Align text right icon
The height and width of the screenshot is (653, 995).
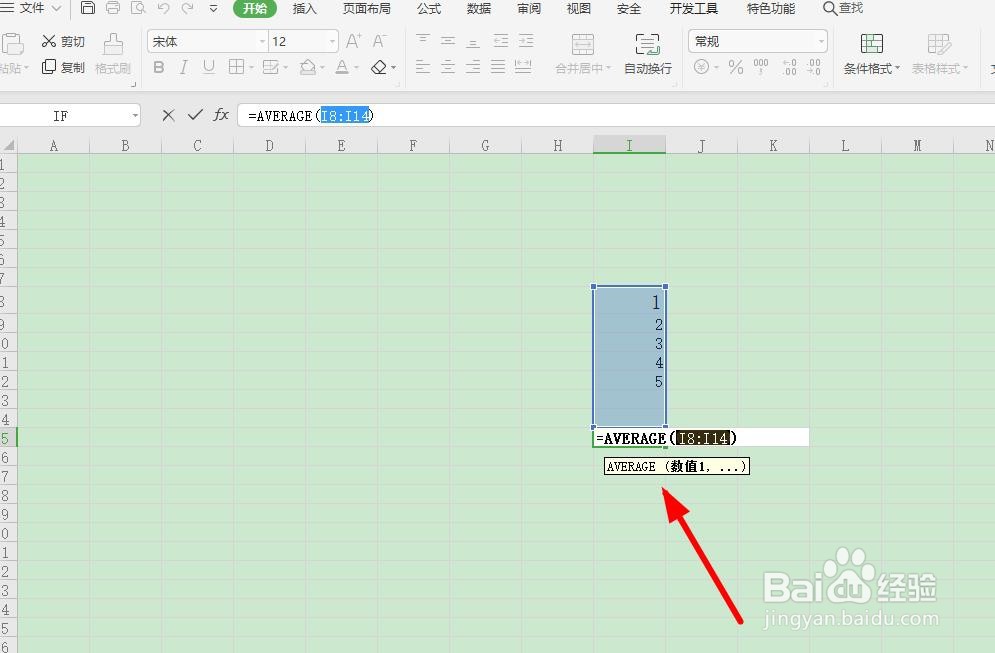pos(473,67)
